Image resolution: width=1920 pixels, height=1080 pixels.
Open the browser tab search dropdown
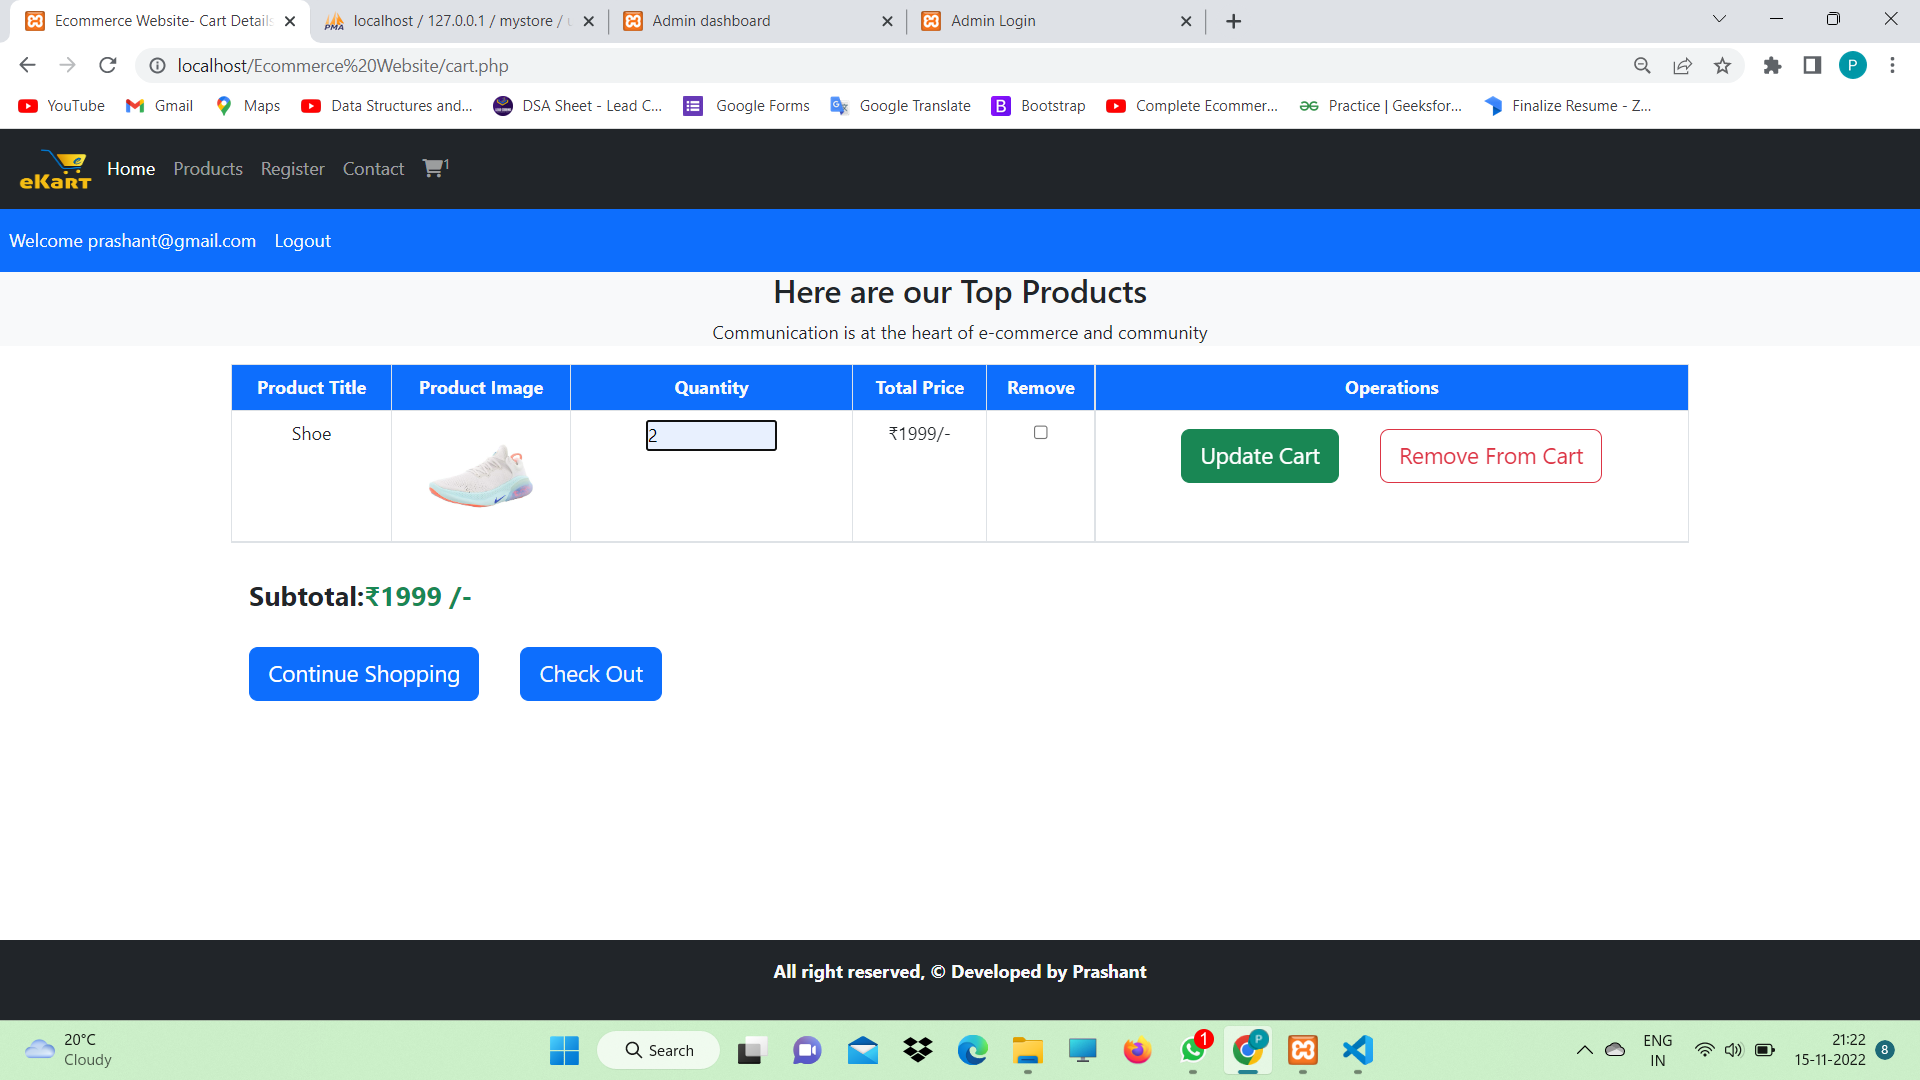point(1718,19)
